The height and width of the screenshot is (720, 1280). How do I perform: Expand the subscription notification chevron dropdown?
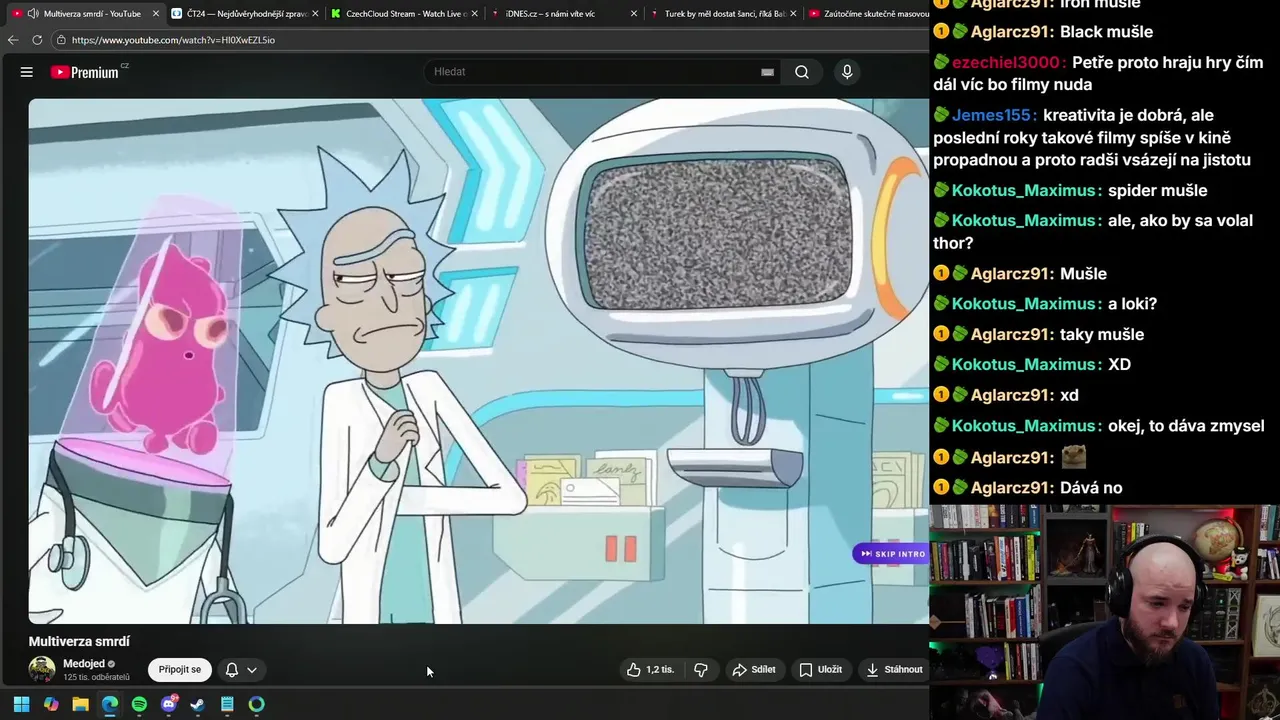coord(252,670)
